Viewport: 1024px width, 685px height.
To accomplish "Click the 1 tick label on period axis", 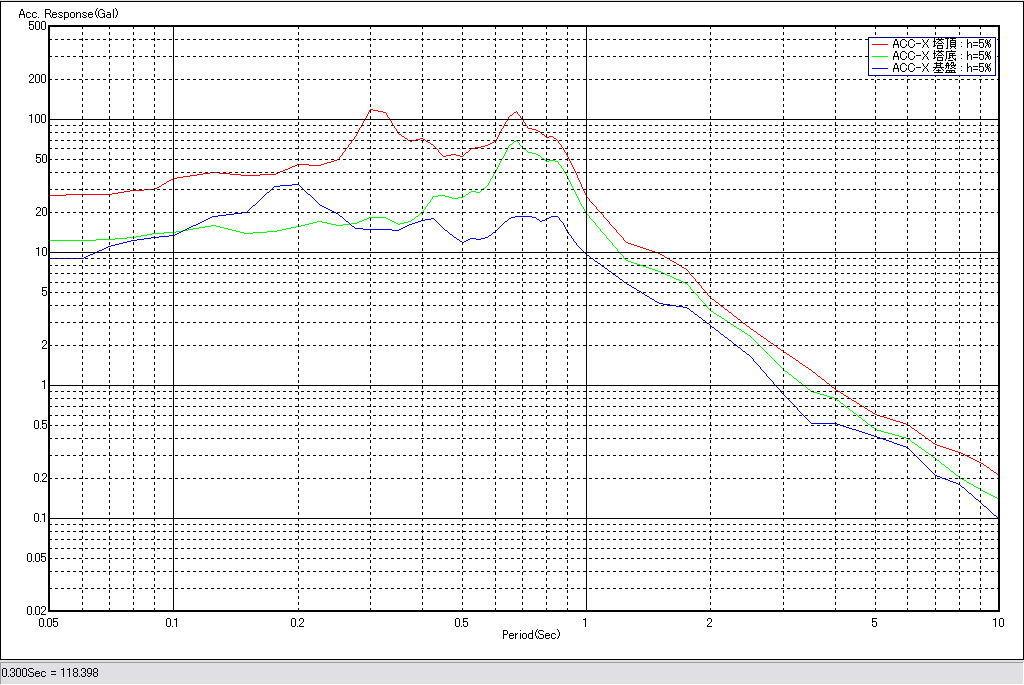I will 586,623.
